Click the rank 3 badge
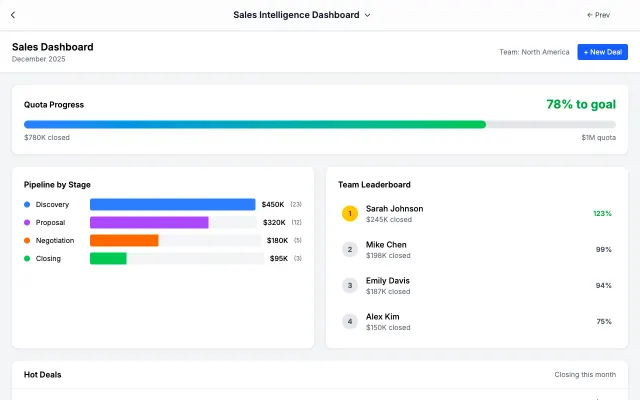The image size is (640, 400). click(350, 285)
